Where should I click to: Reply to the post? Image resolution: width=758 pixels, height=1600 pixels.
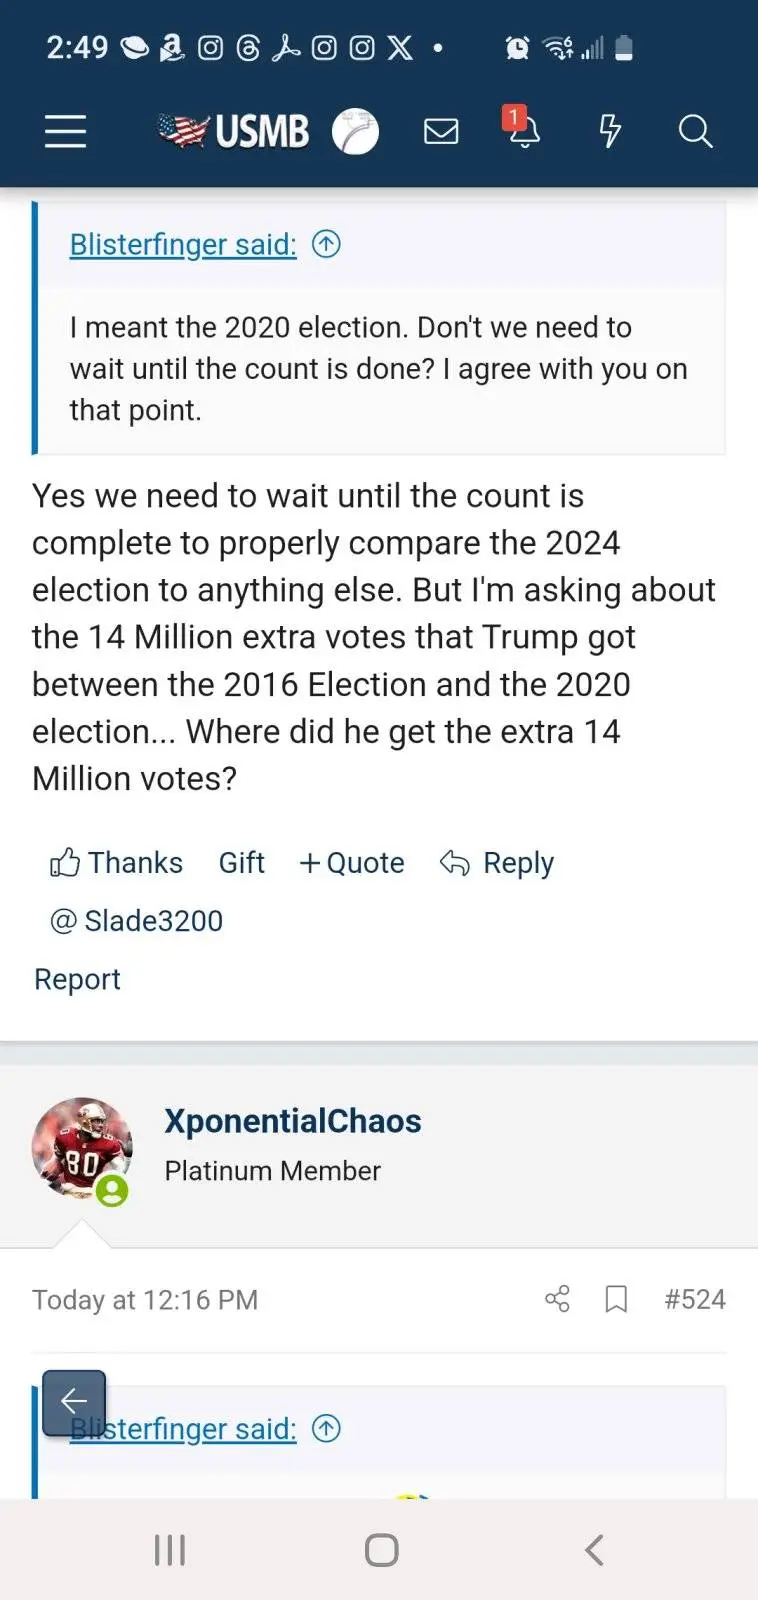coord(497,863)
